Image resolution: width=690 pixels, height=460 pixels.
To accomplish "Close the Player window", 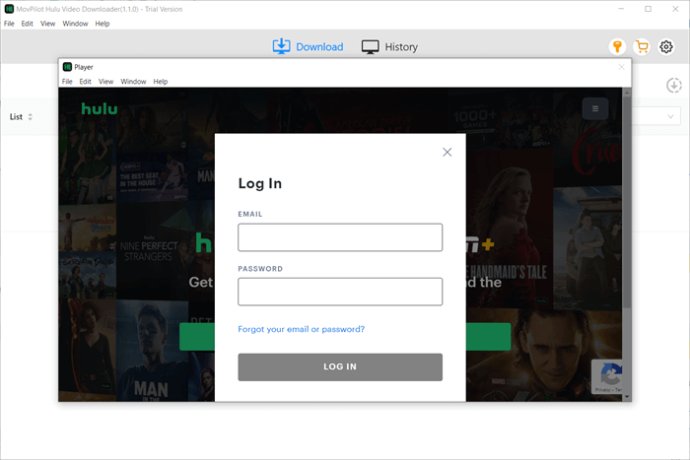I will (x=621, y=67).
